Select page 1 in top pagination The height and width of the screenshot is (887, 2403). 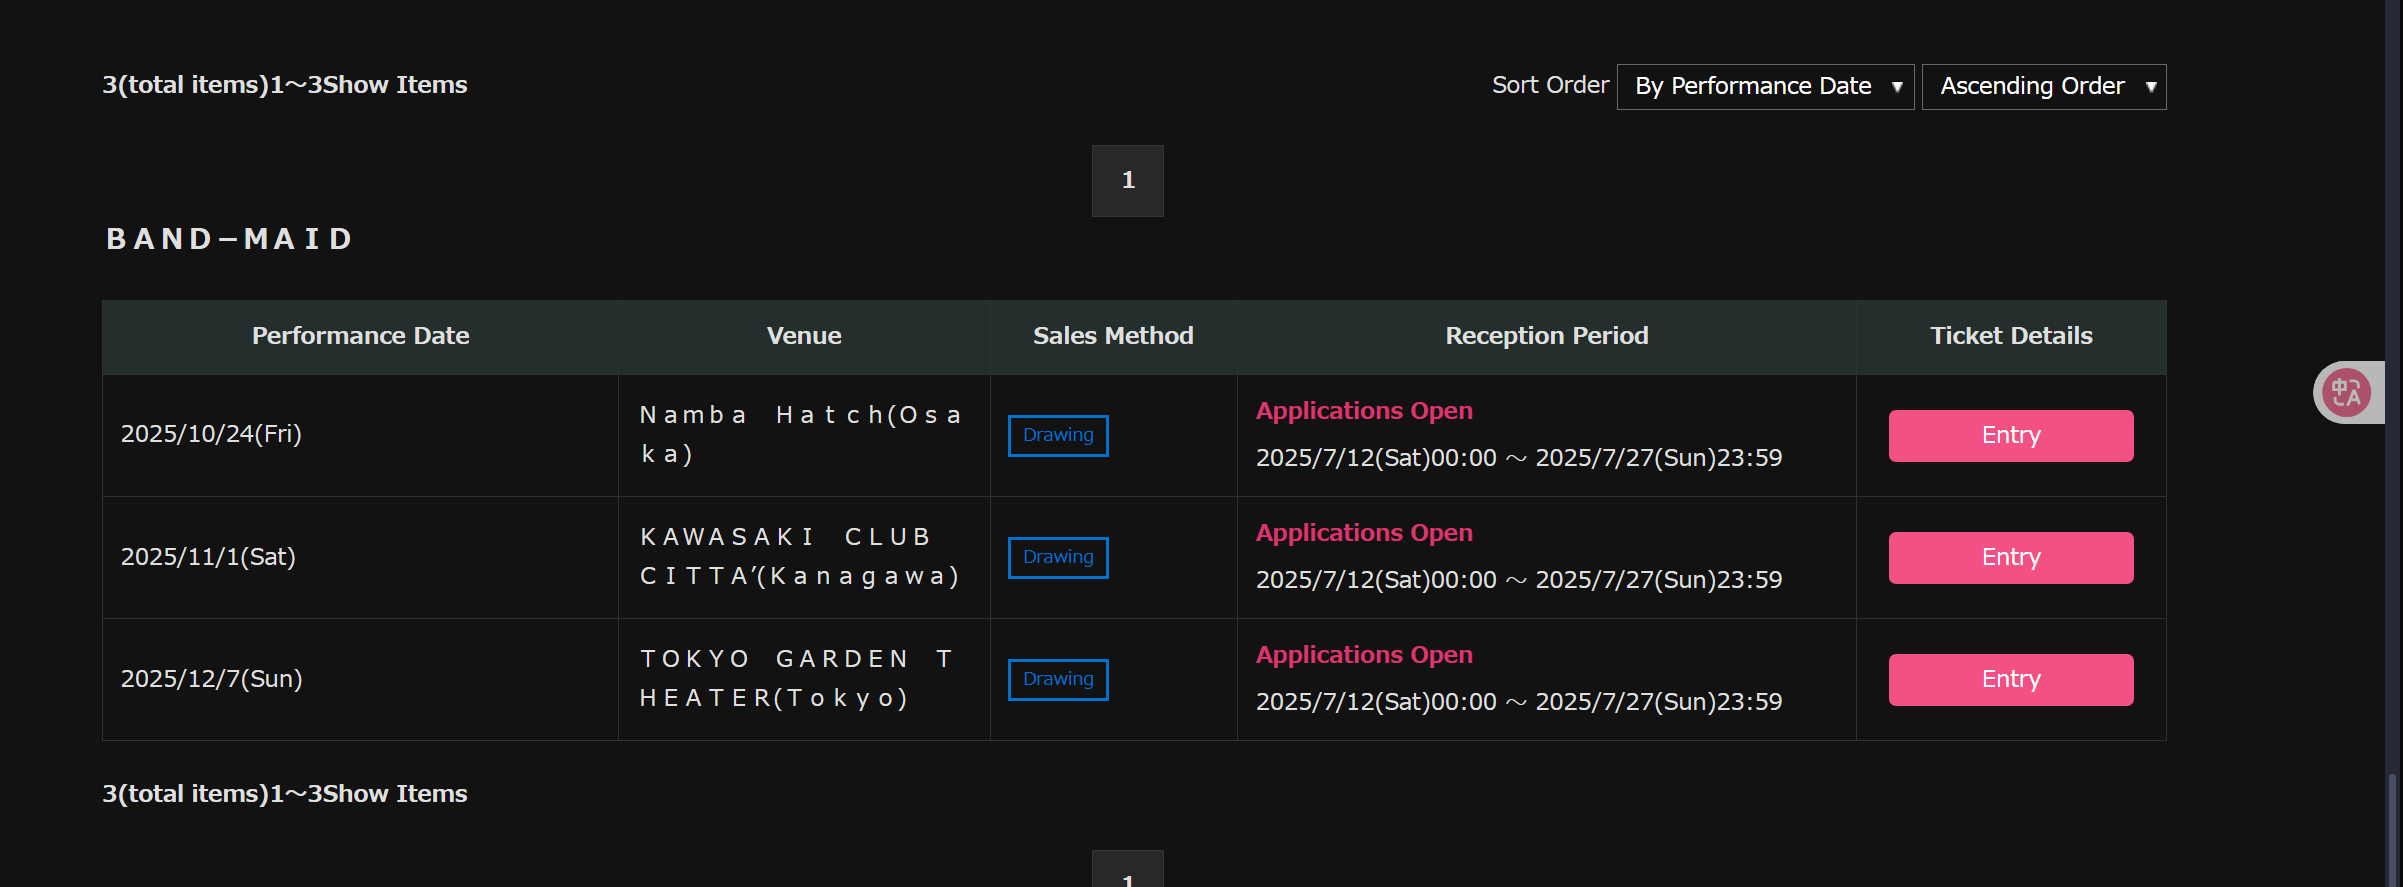tap(1127, 181)
